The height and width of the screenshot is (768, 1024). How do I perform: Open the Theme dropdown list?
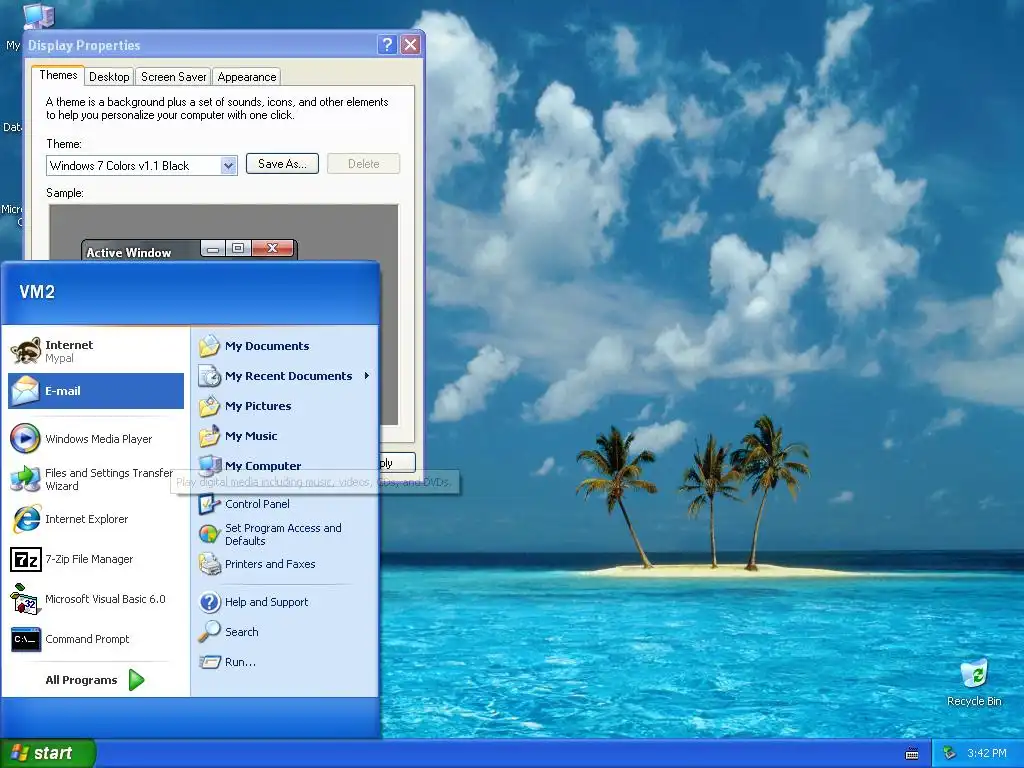pos(228,165)
